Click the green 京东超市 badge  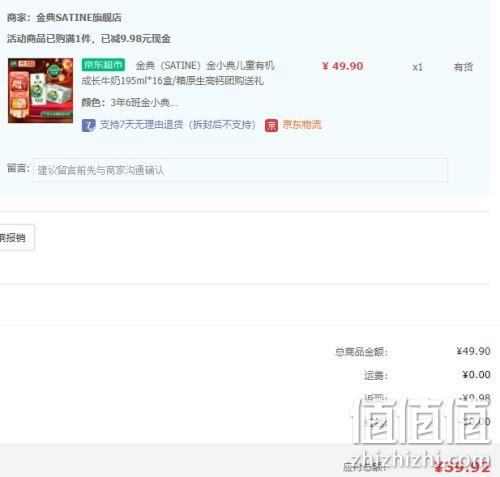(103, 65)
